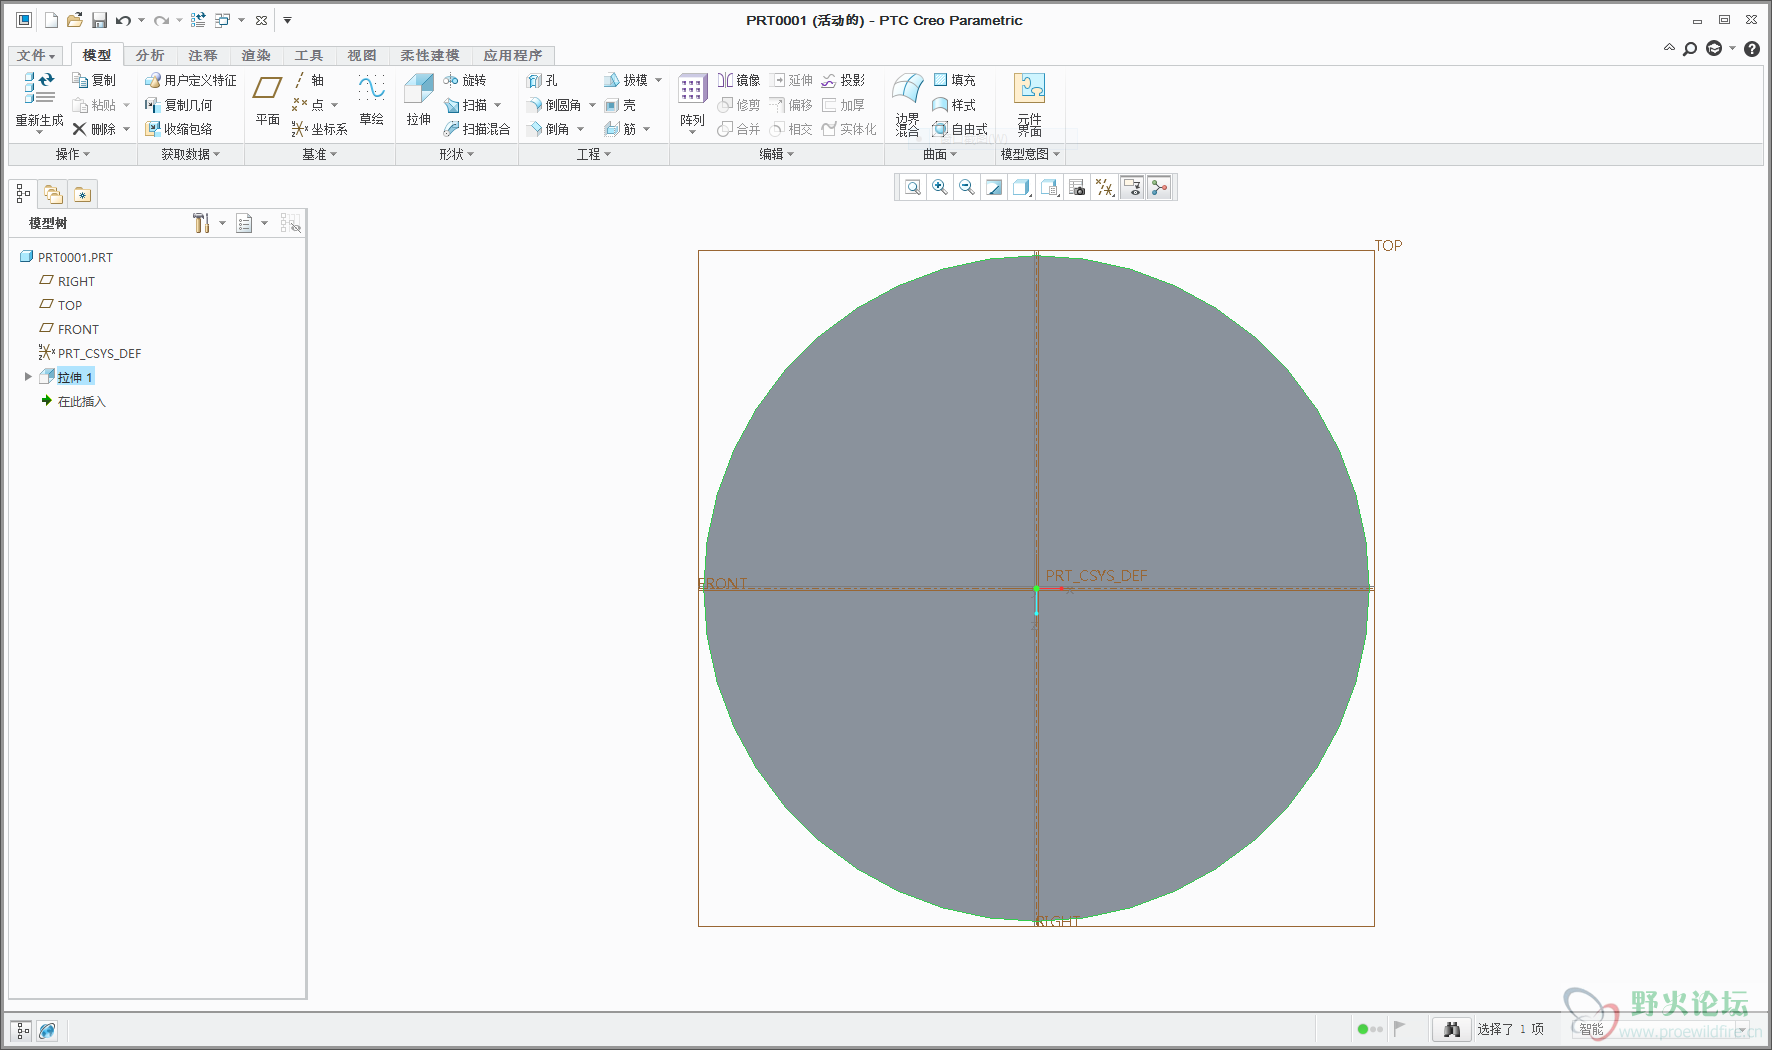
Task: Click the command search magnifier at top right
Action: (x=1690, y=49)
